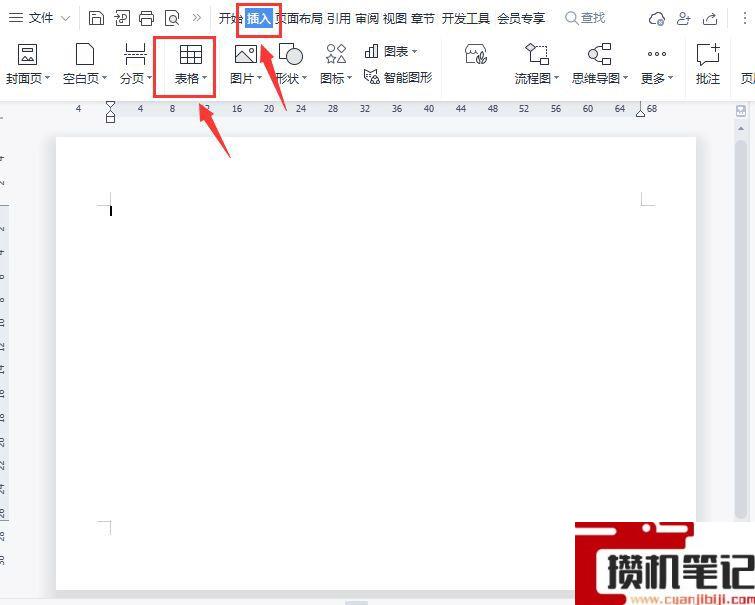Click the export to PDF icon
755x605 pixels.
pyautogui.click(x=122, y=18)
